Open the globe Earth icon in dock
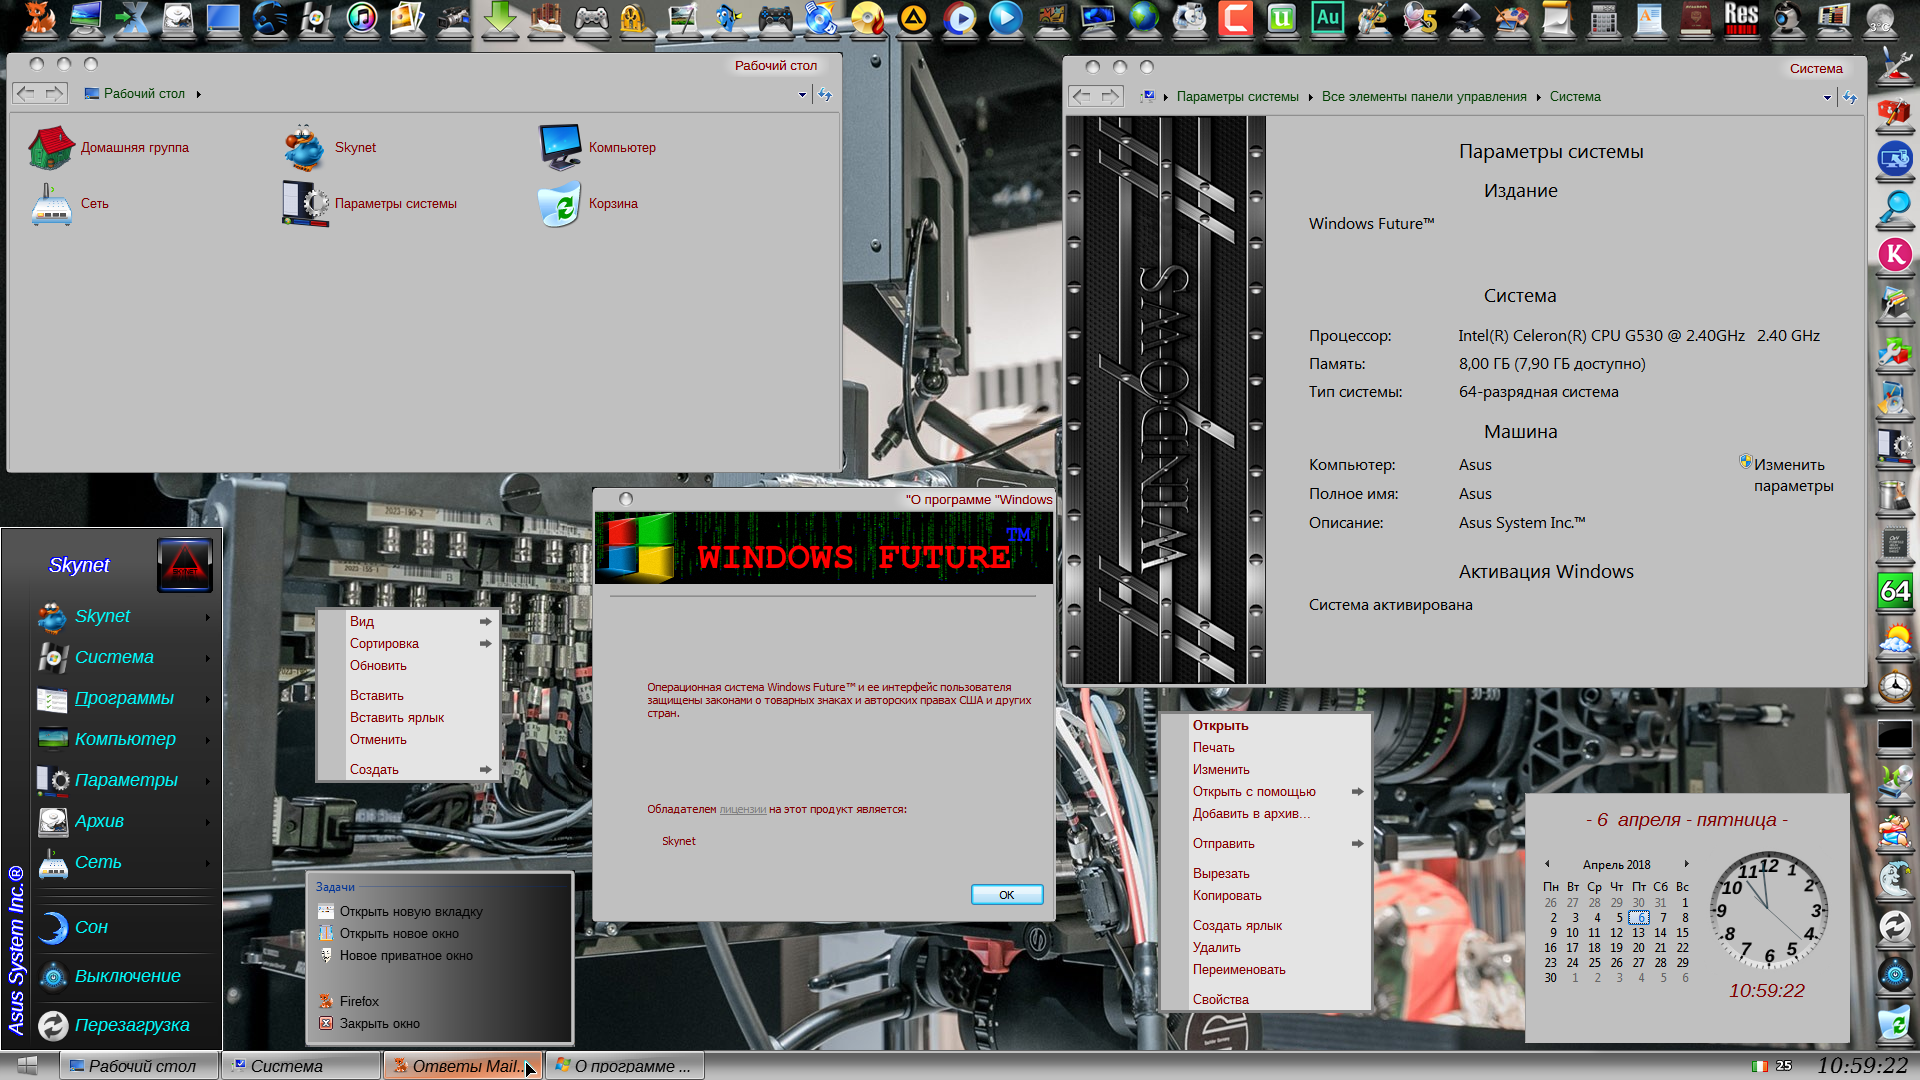This screenshot has width=1920, height=1080. click(1144, 18)
